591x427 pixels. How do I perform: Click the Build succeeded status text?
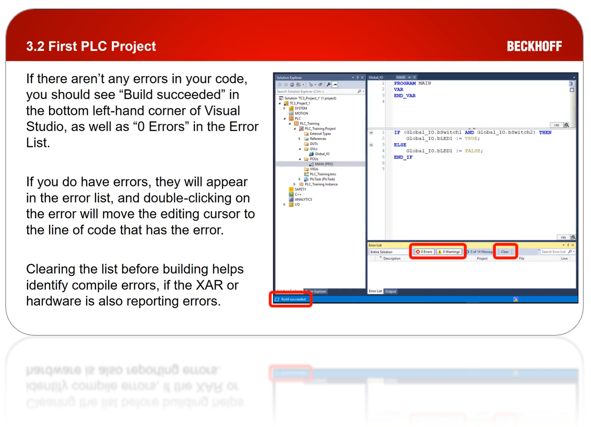click(294, 299)
